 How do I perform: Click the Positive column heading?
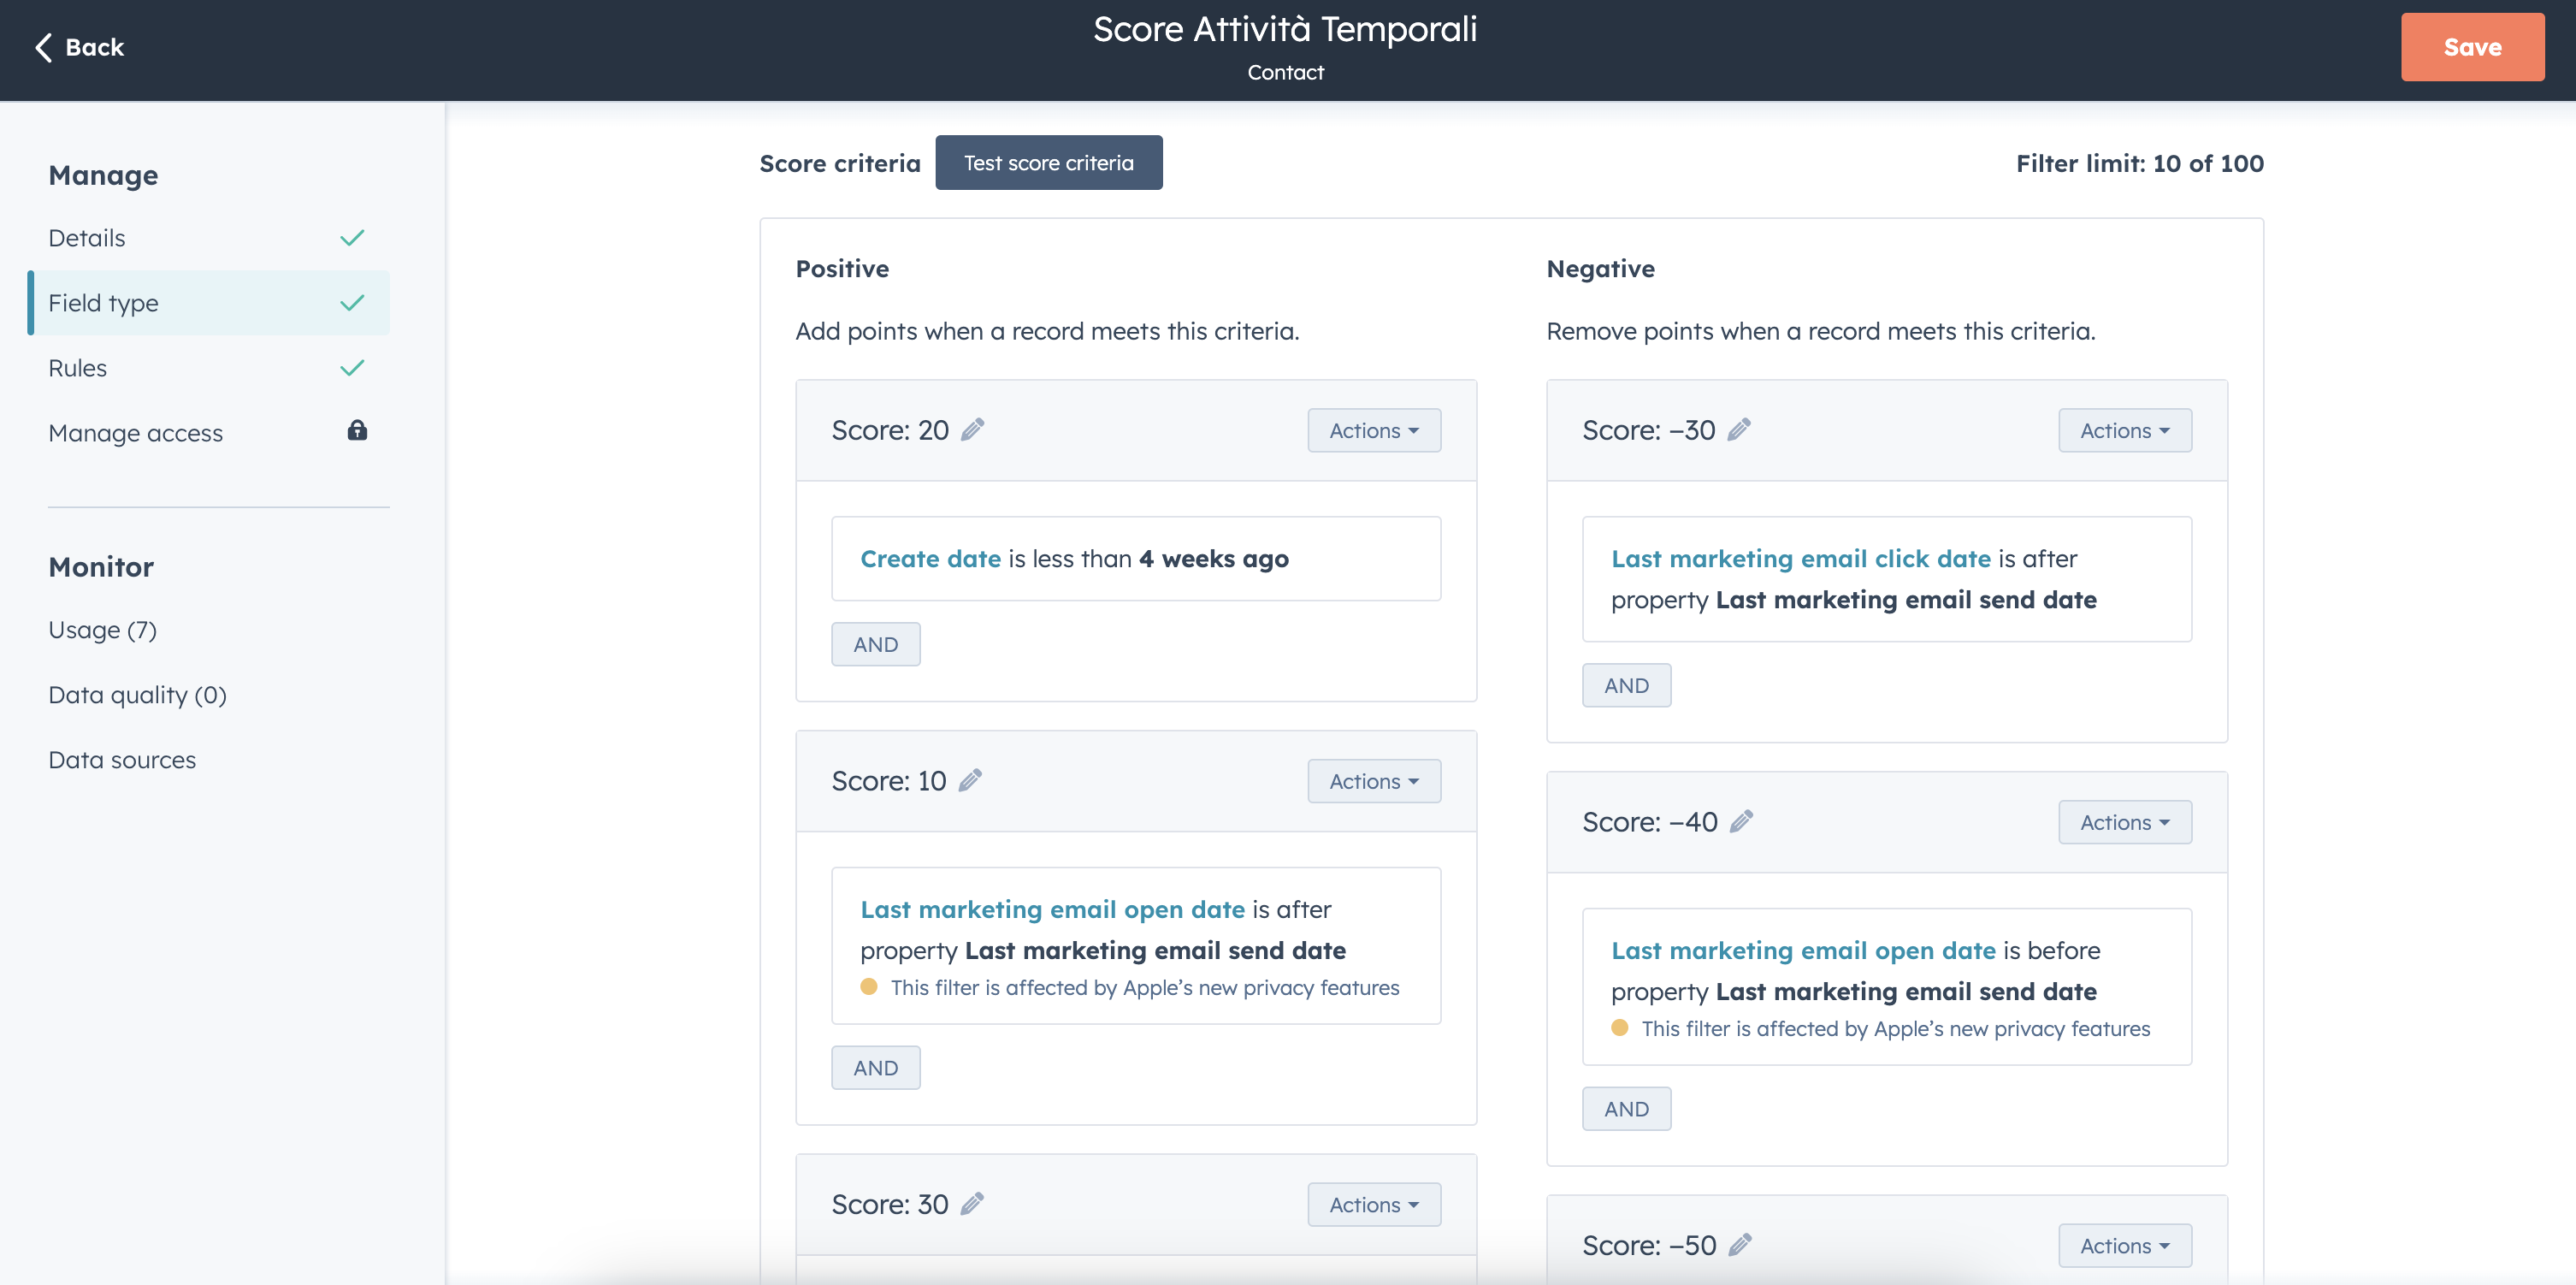click(842, 269)
